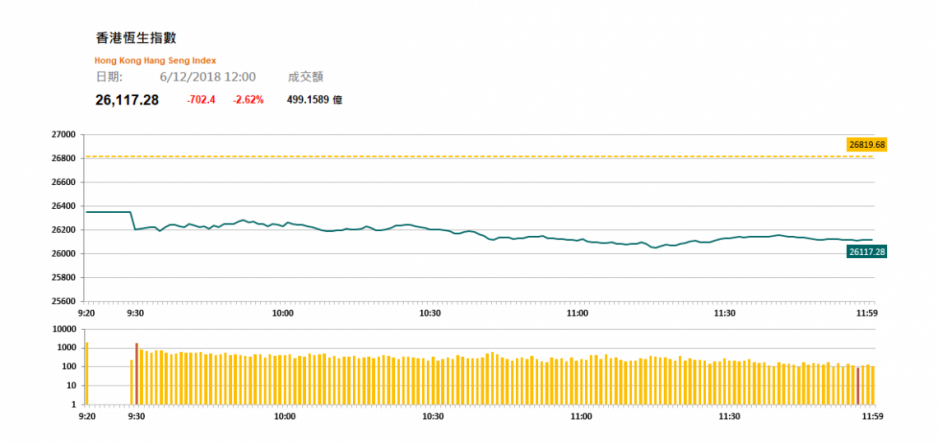Click the 26800 y-axis label
Screen dimensions: 938x444
(x=65, y=159)
